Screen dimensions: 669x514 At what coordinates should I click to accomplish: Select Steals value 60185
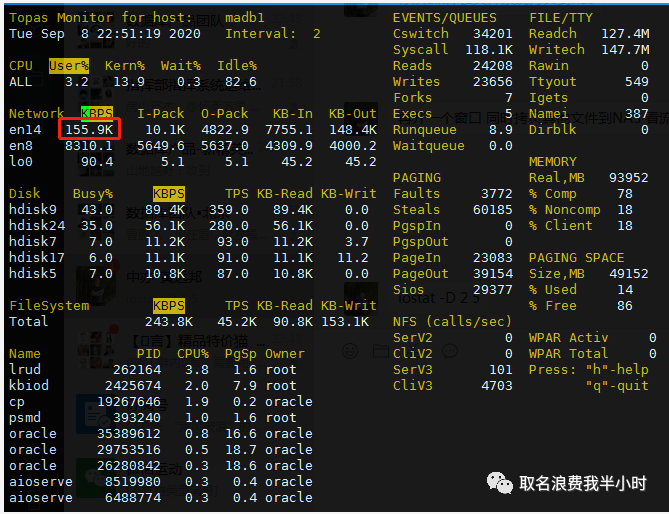point(493,209)
